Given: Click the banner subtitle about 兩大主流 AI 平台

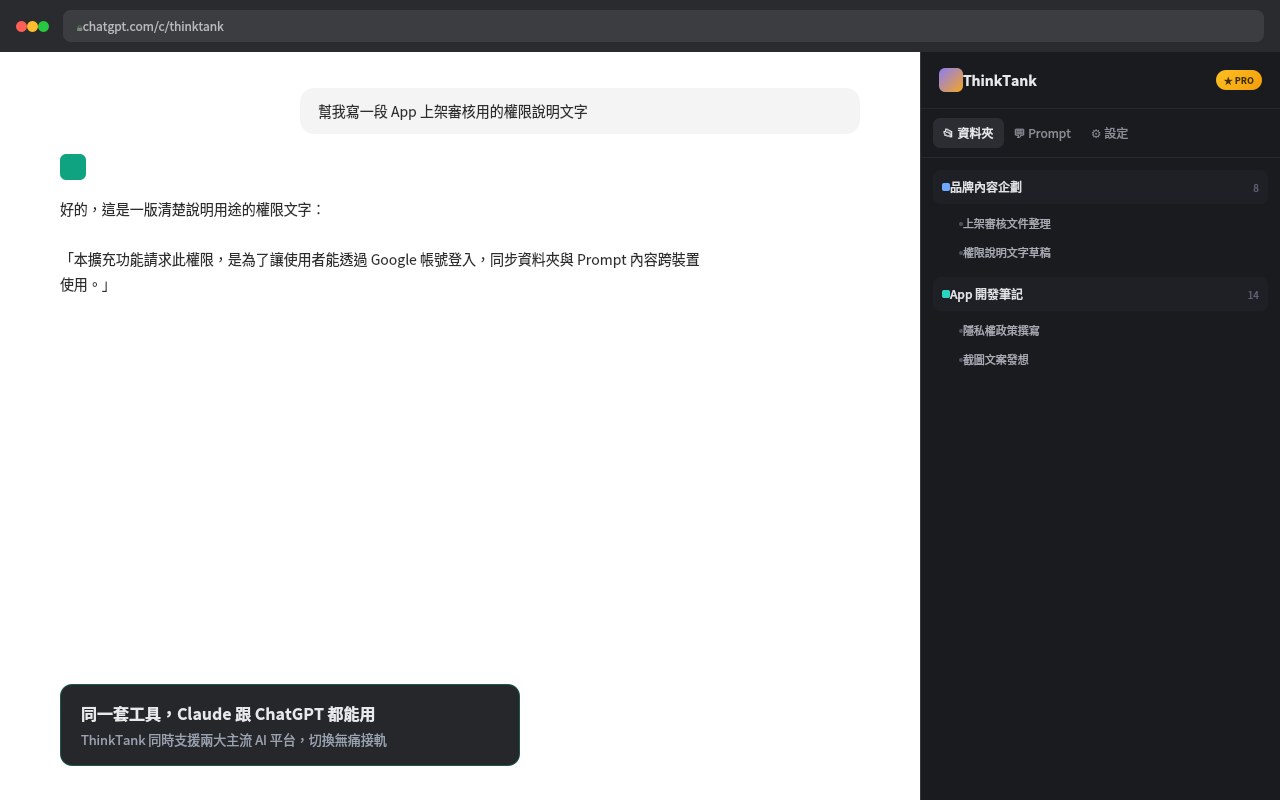Looking at the screenshot, I should [x=234, y=740].
